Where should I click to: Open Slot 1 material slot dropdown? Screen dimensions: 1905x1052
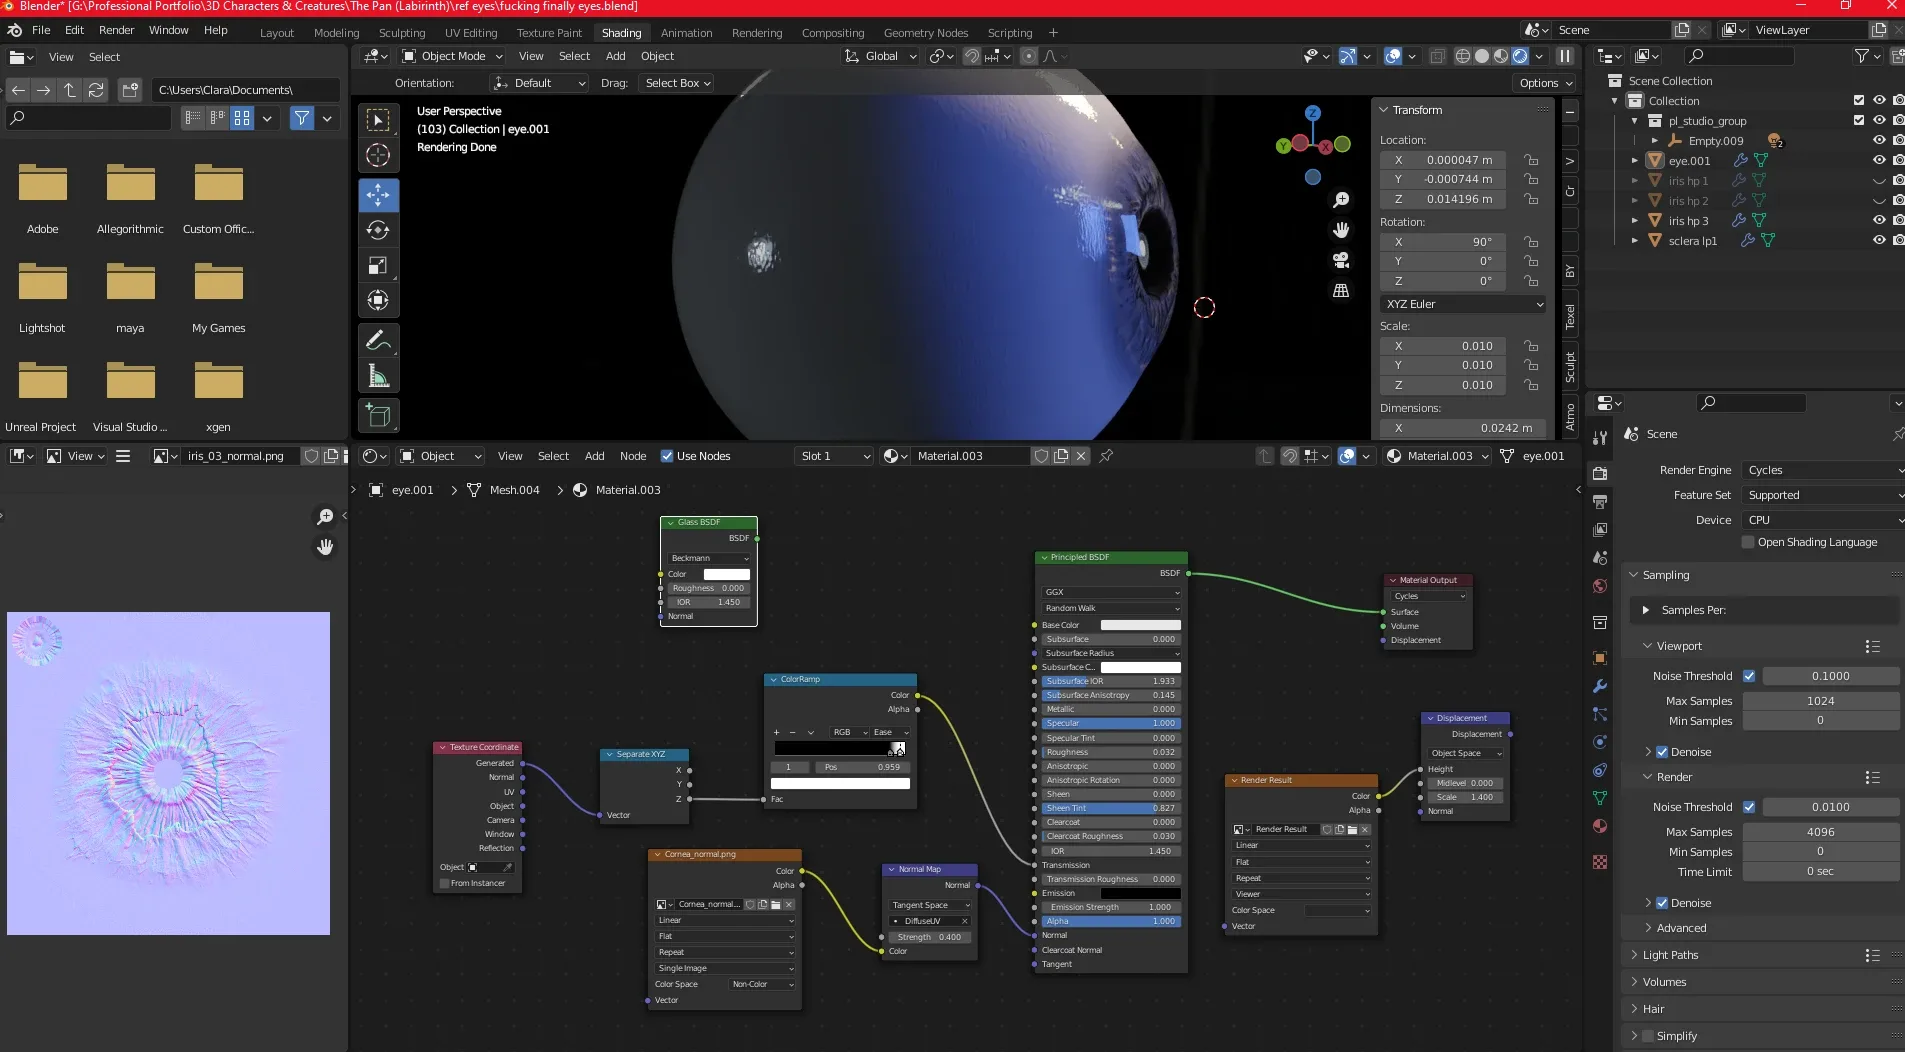point(834,456)
